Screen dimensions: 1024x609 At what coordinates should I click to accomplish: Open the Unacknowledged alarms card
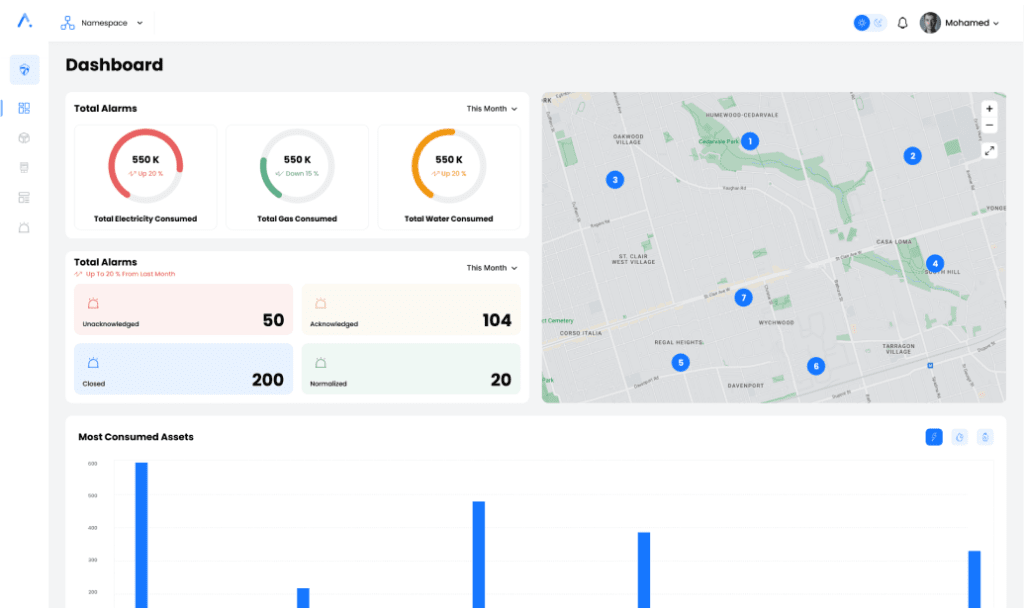coord(183,309)
